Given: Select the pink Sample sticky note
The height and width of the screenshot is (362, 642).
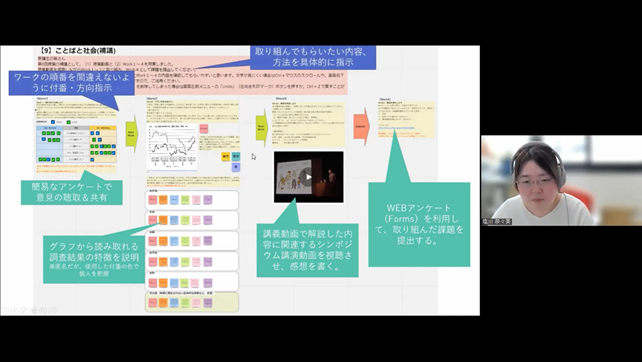Looking at the screenshot, I should coord(203,129).
